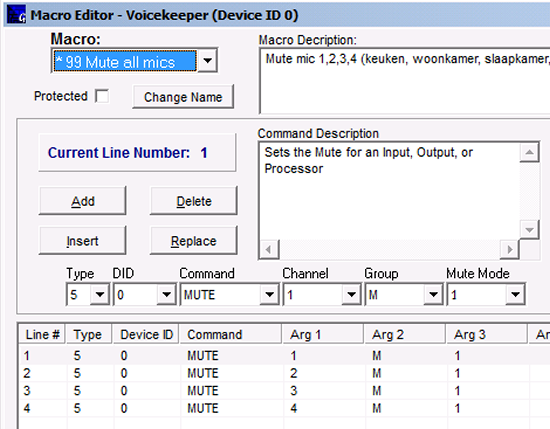Viewport: 550px width, 429px height.
Task: Click the Delete button
Action: click(x=194, y=201)
